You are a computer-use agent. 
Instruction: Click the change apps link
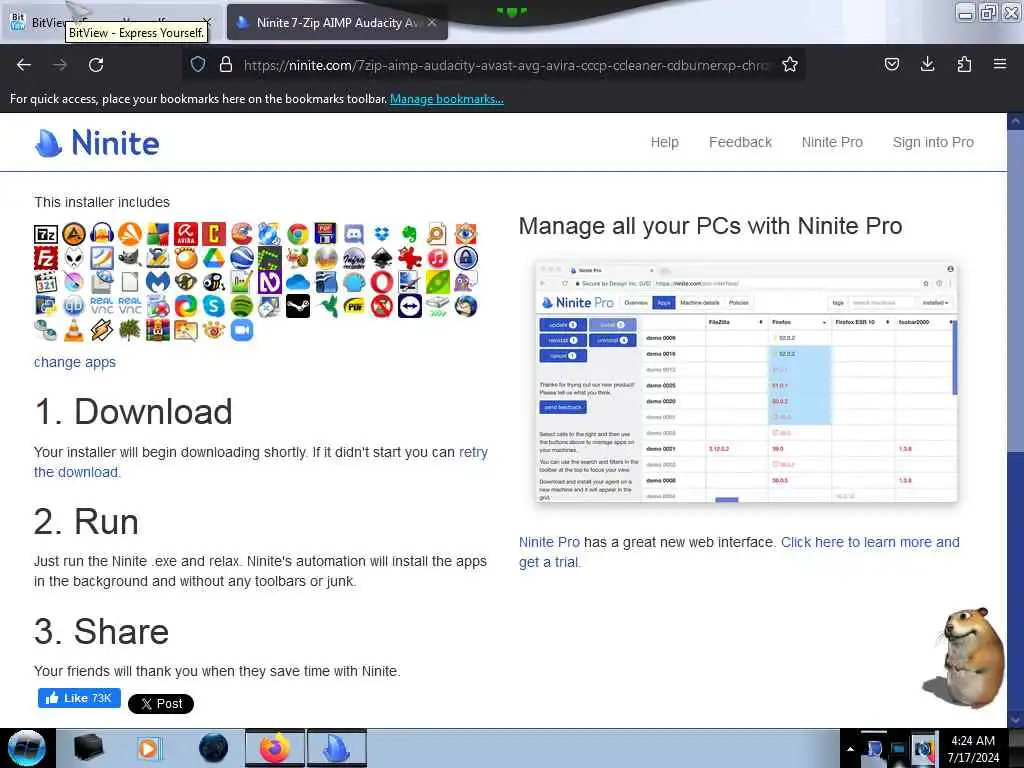point(74,362)
